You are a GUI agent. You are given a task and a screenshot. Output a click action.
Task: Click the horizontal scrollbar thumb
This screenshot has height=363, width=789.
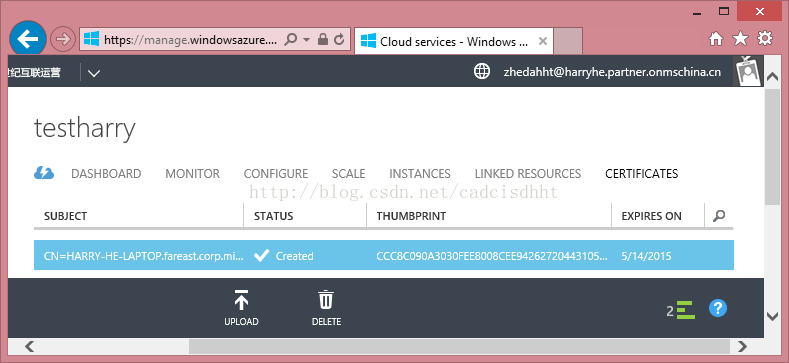coord(459,346)
